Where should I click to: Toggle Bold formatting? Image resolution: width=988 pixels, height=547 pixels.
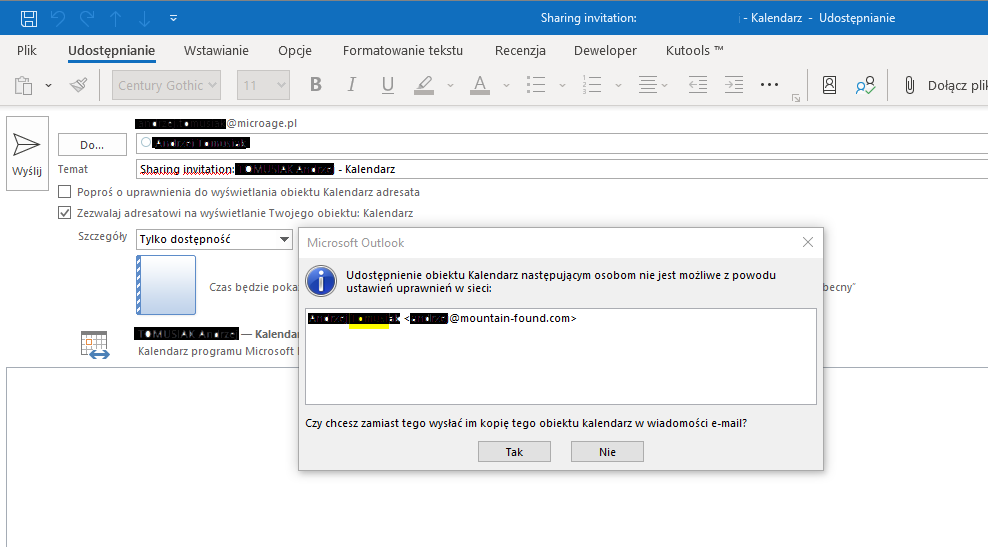coord(316,84)
